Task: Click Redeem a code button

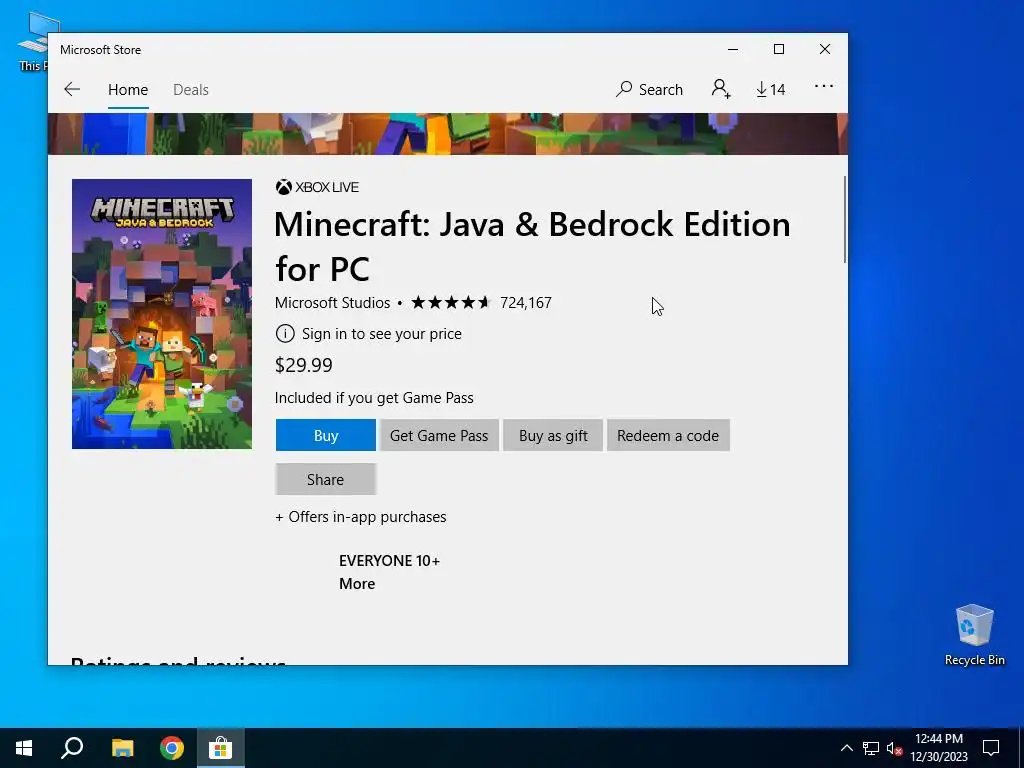Action: [x=668, y=436]
